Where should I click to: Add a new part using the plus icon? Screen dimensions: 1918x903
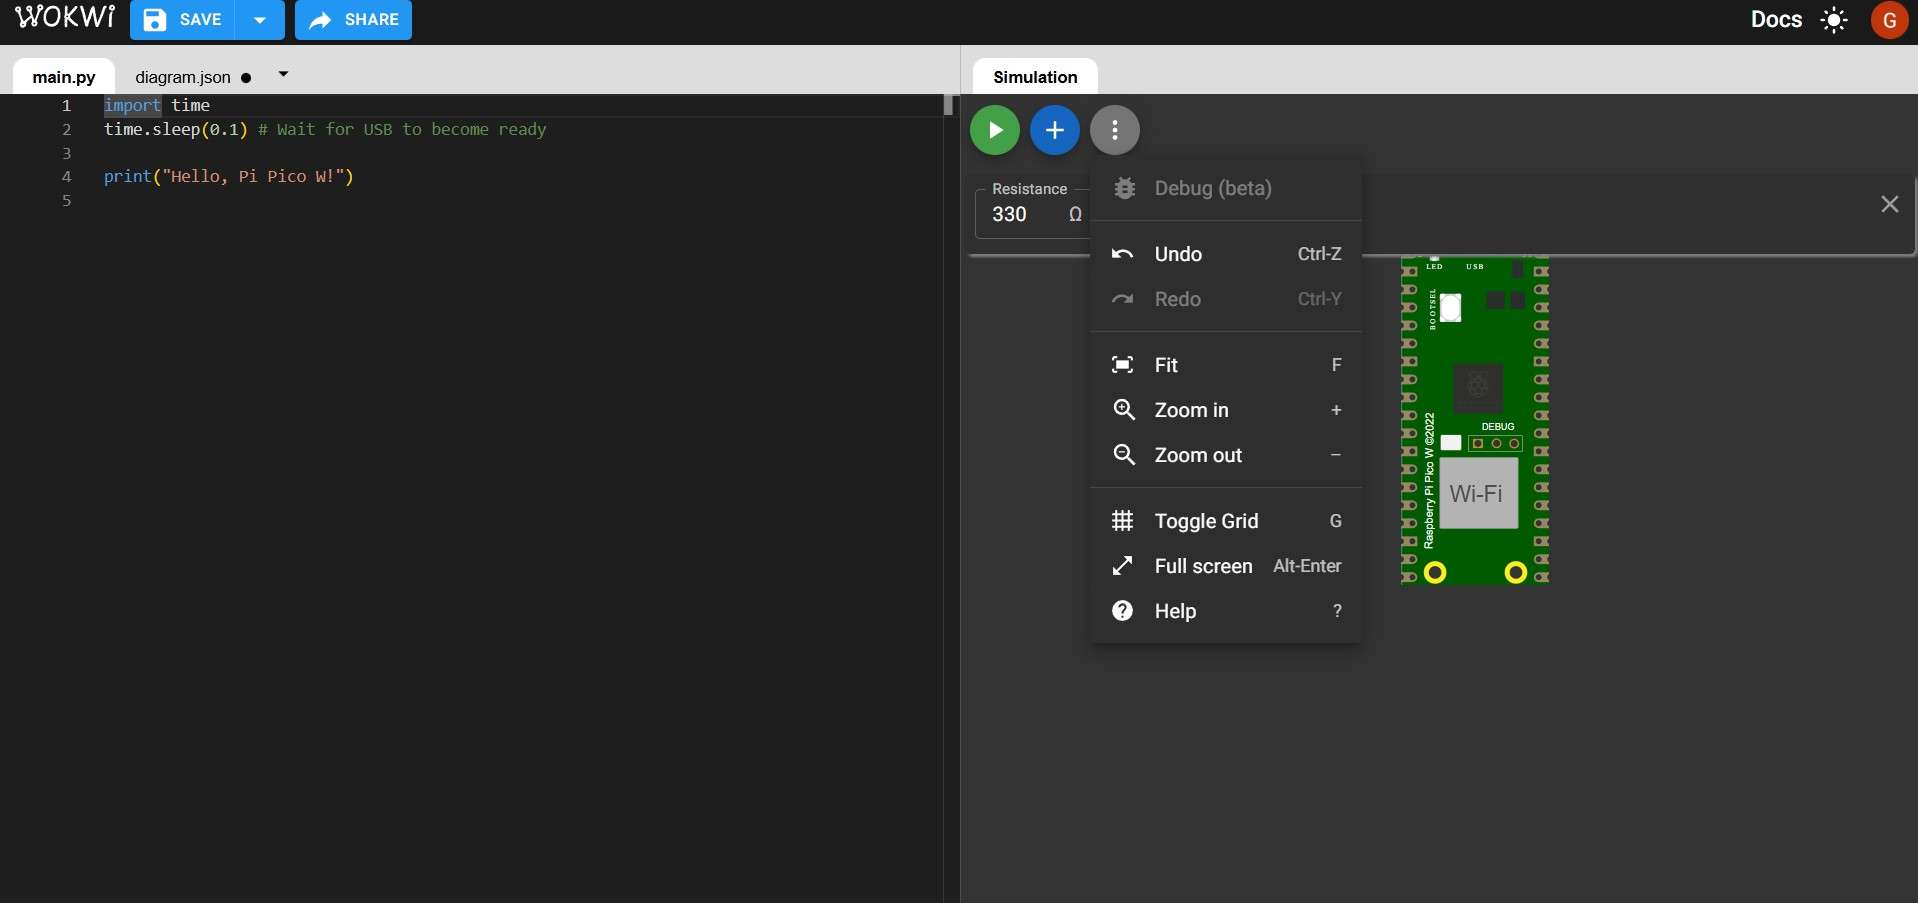(x=1054, y=130)
